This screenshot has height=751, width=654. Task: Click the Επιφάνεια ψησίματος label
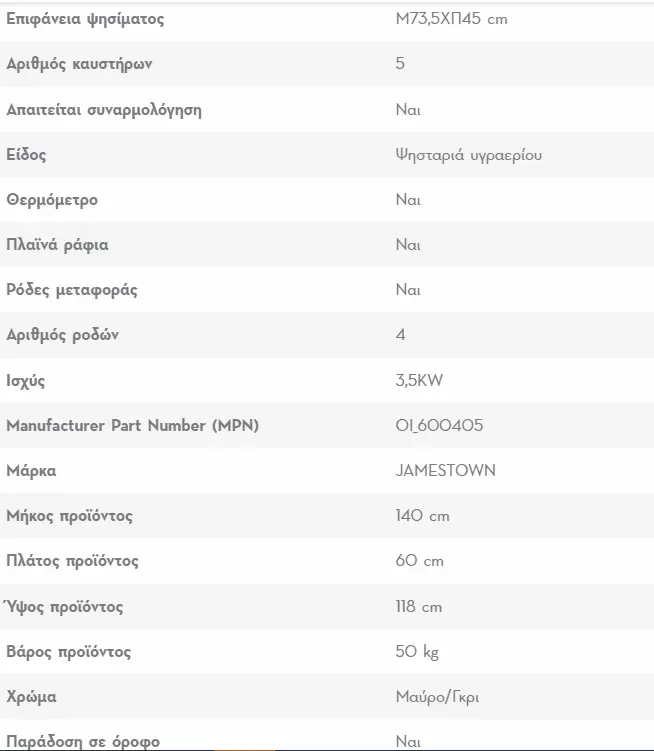(85, 19)
